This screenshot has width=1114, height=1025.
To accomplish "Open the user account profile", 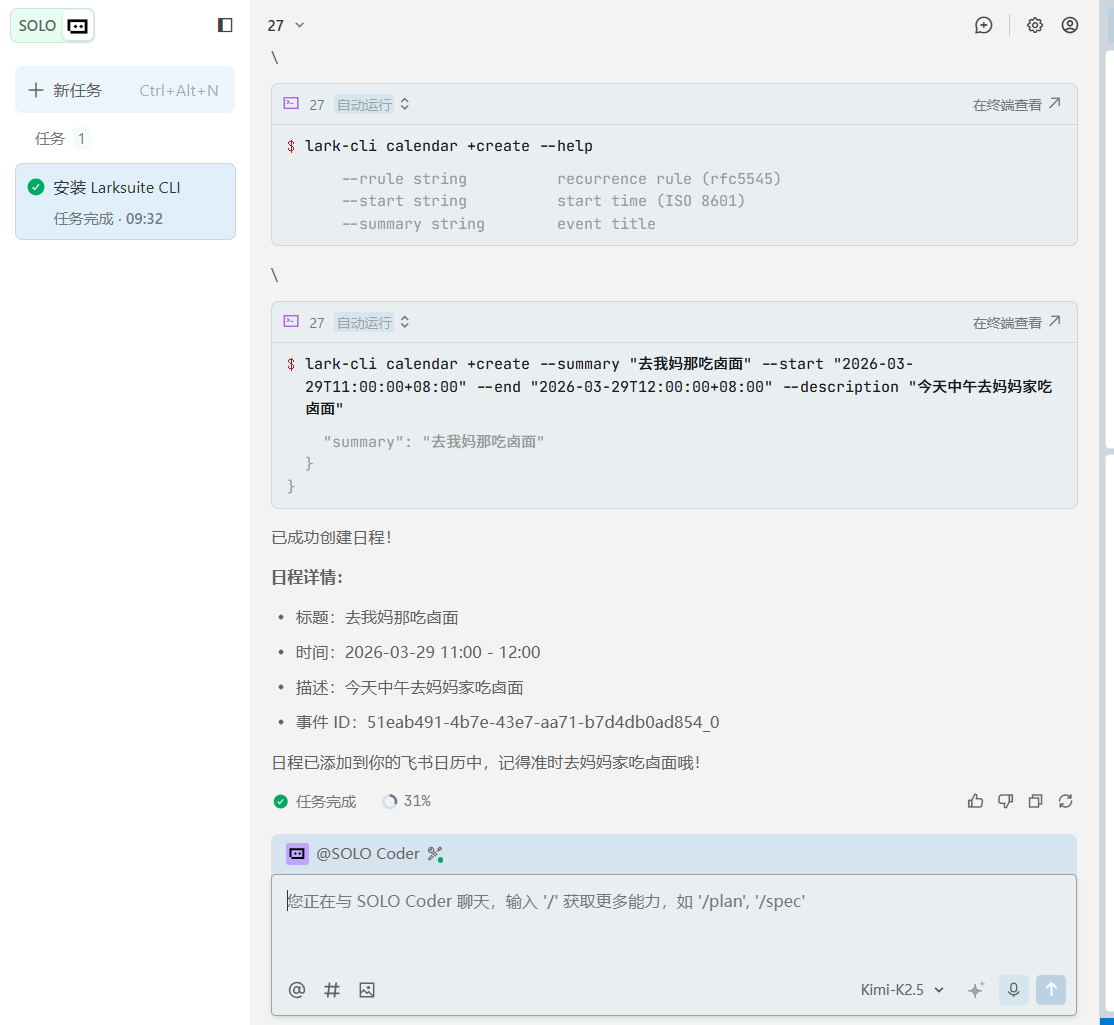I will click(1070, 26).
